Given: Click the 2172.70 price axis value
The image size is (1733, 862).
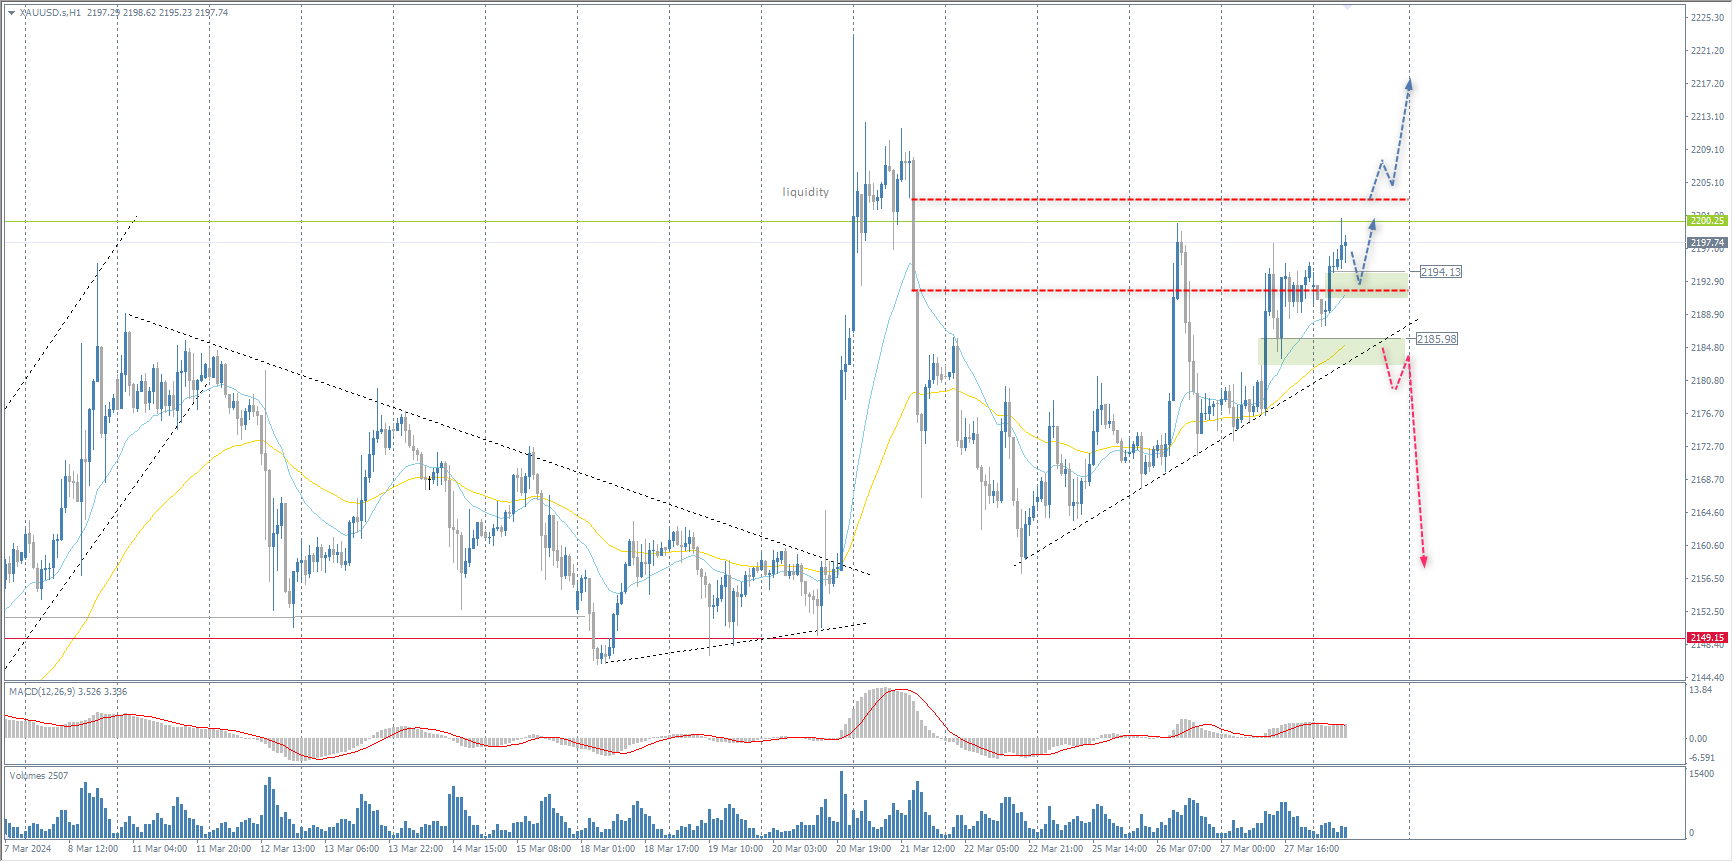Looking at the screenshot, I should tap(1707, 447).
